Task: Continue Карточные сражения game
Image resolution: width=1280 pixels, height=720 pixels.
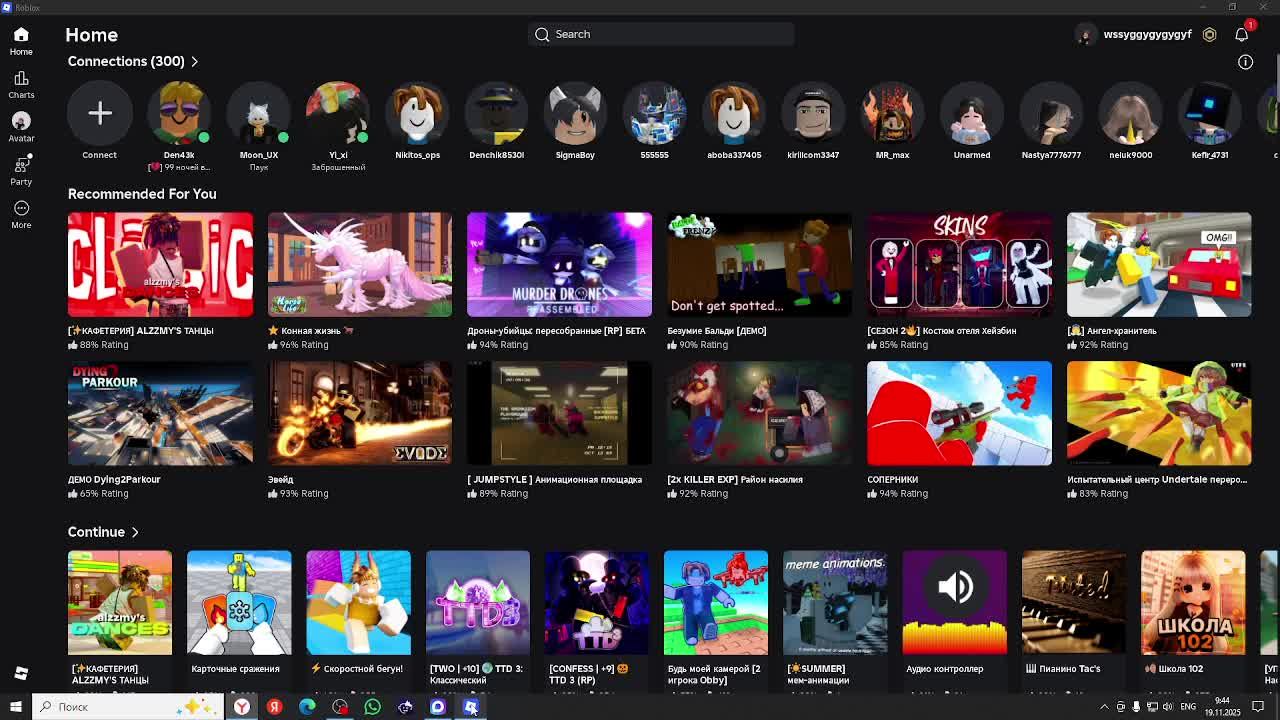Action: [x=239, y=602]
